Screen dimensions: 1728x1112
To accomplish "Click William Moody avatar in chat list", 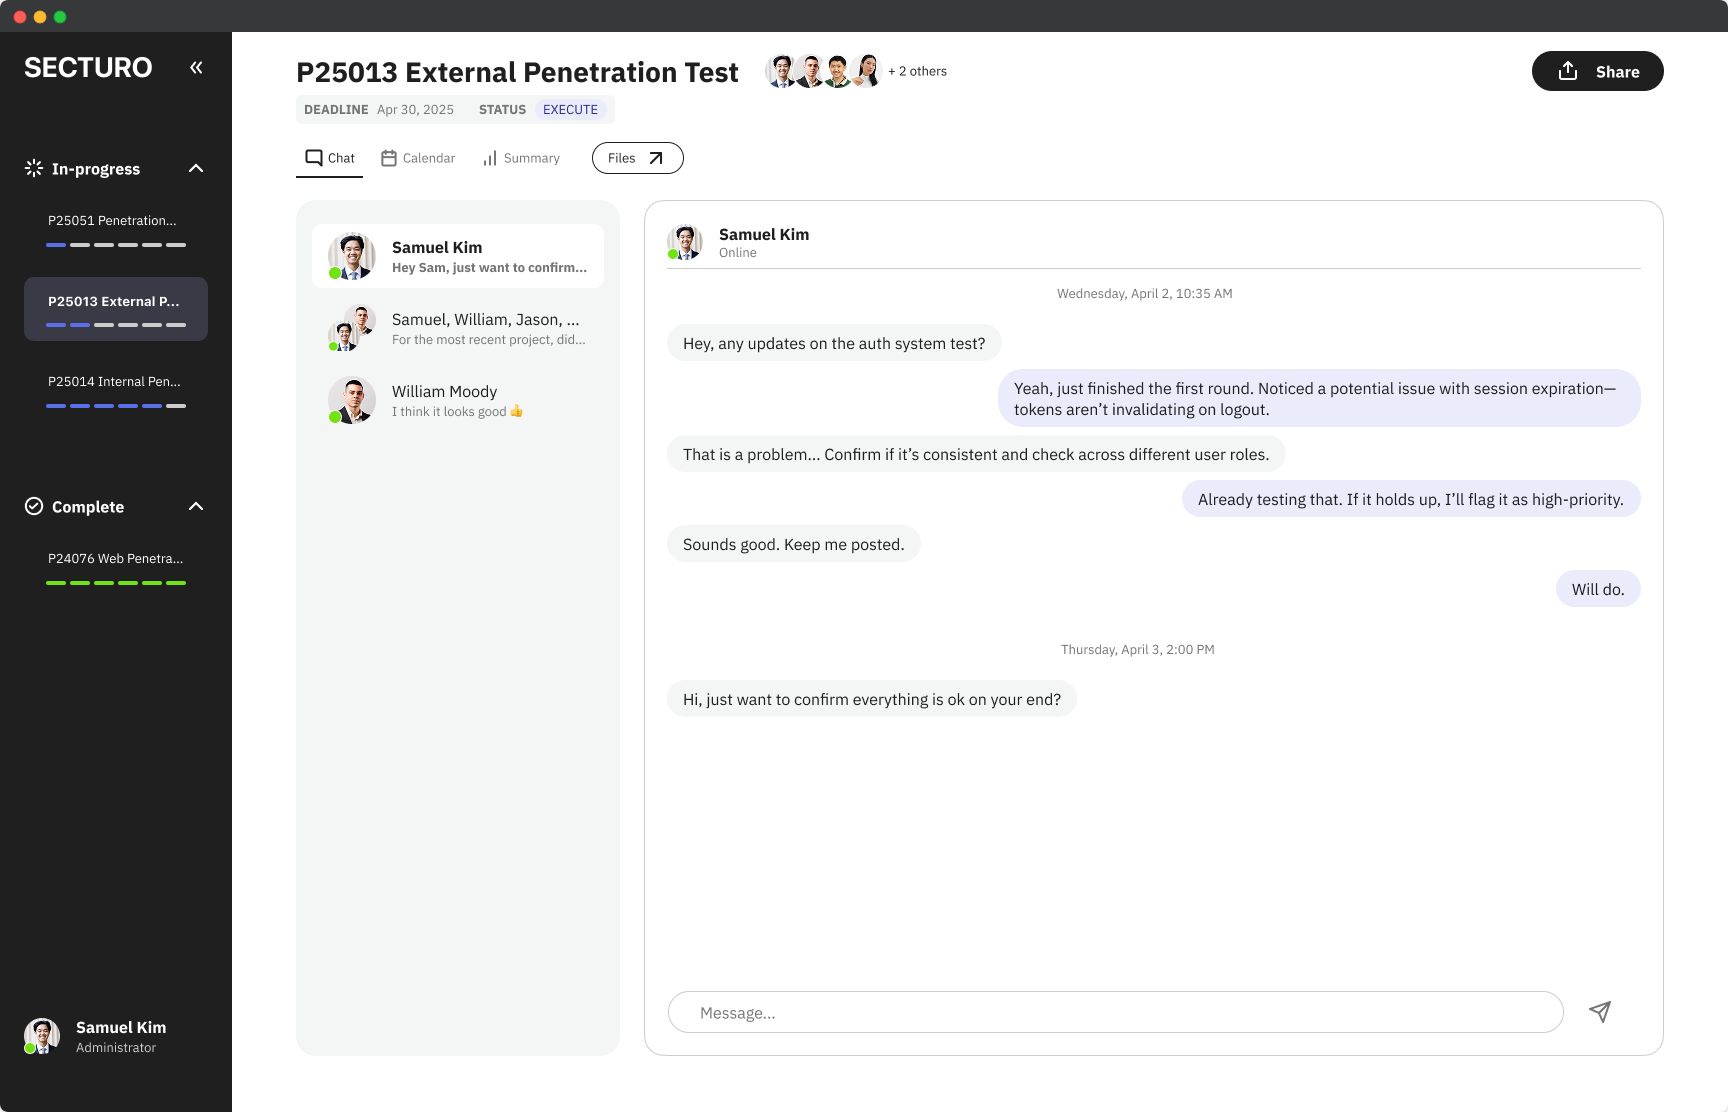I will coord(352,400).
